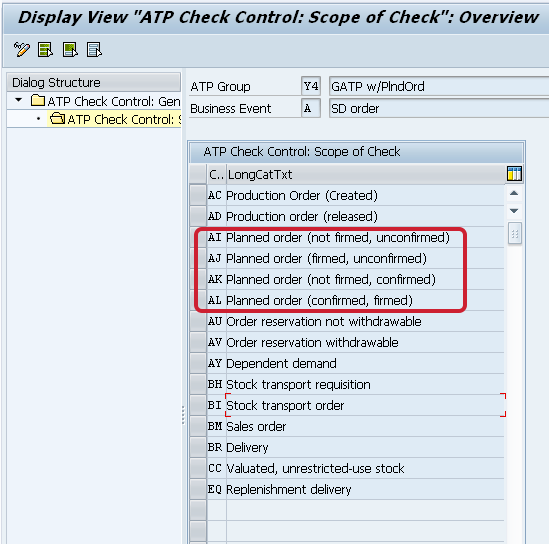Select row AC Production Order (Created)
Viewport: 549px width, 544px height.
[198, 195]
